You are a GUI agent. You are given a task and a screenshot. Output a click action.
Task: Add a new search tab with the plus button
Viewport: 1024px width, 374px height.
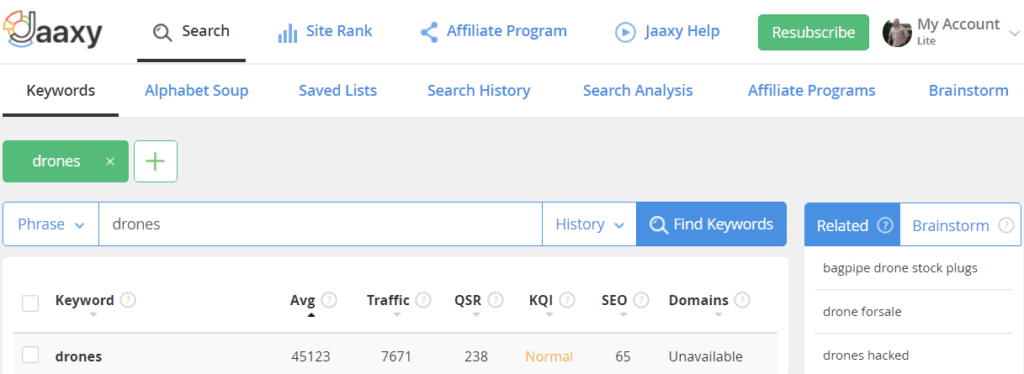pyautogui.click(x=155, y=161)
